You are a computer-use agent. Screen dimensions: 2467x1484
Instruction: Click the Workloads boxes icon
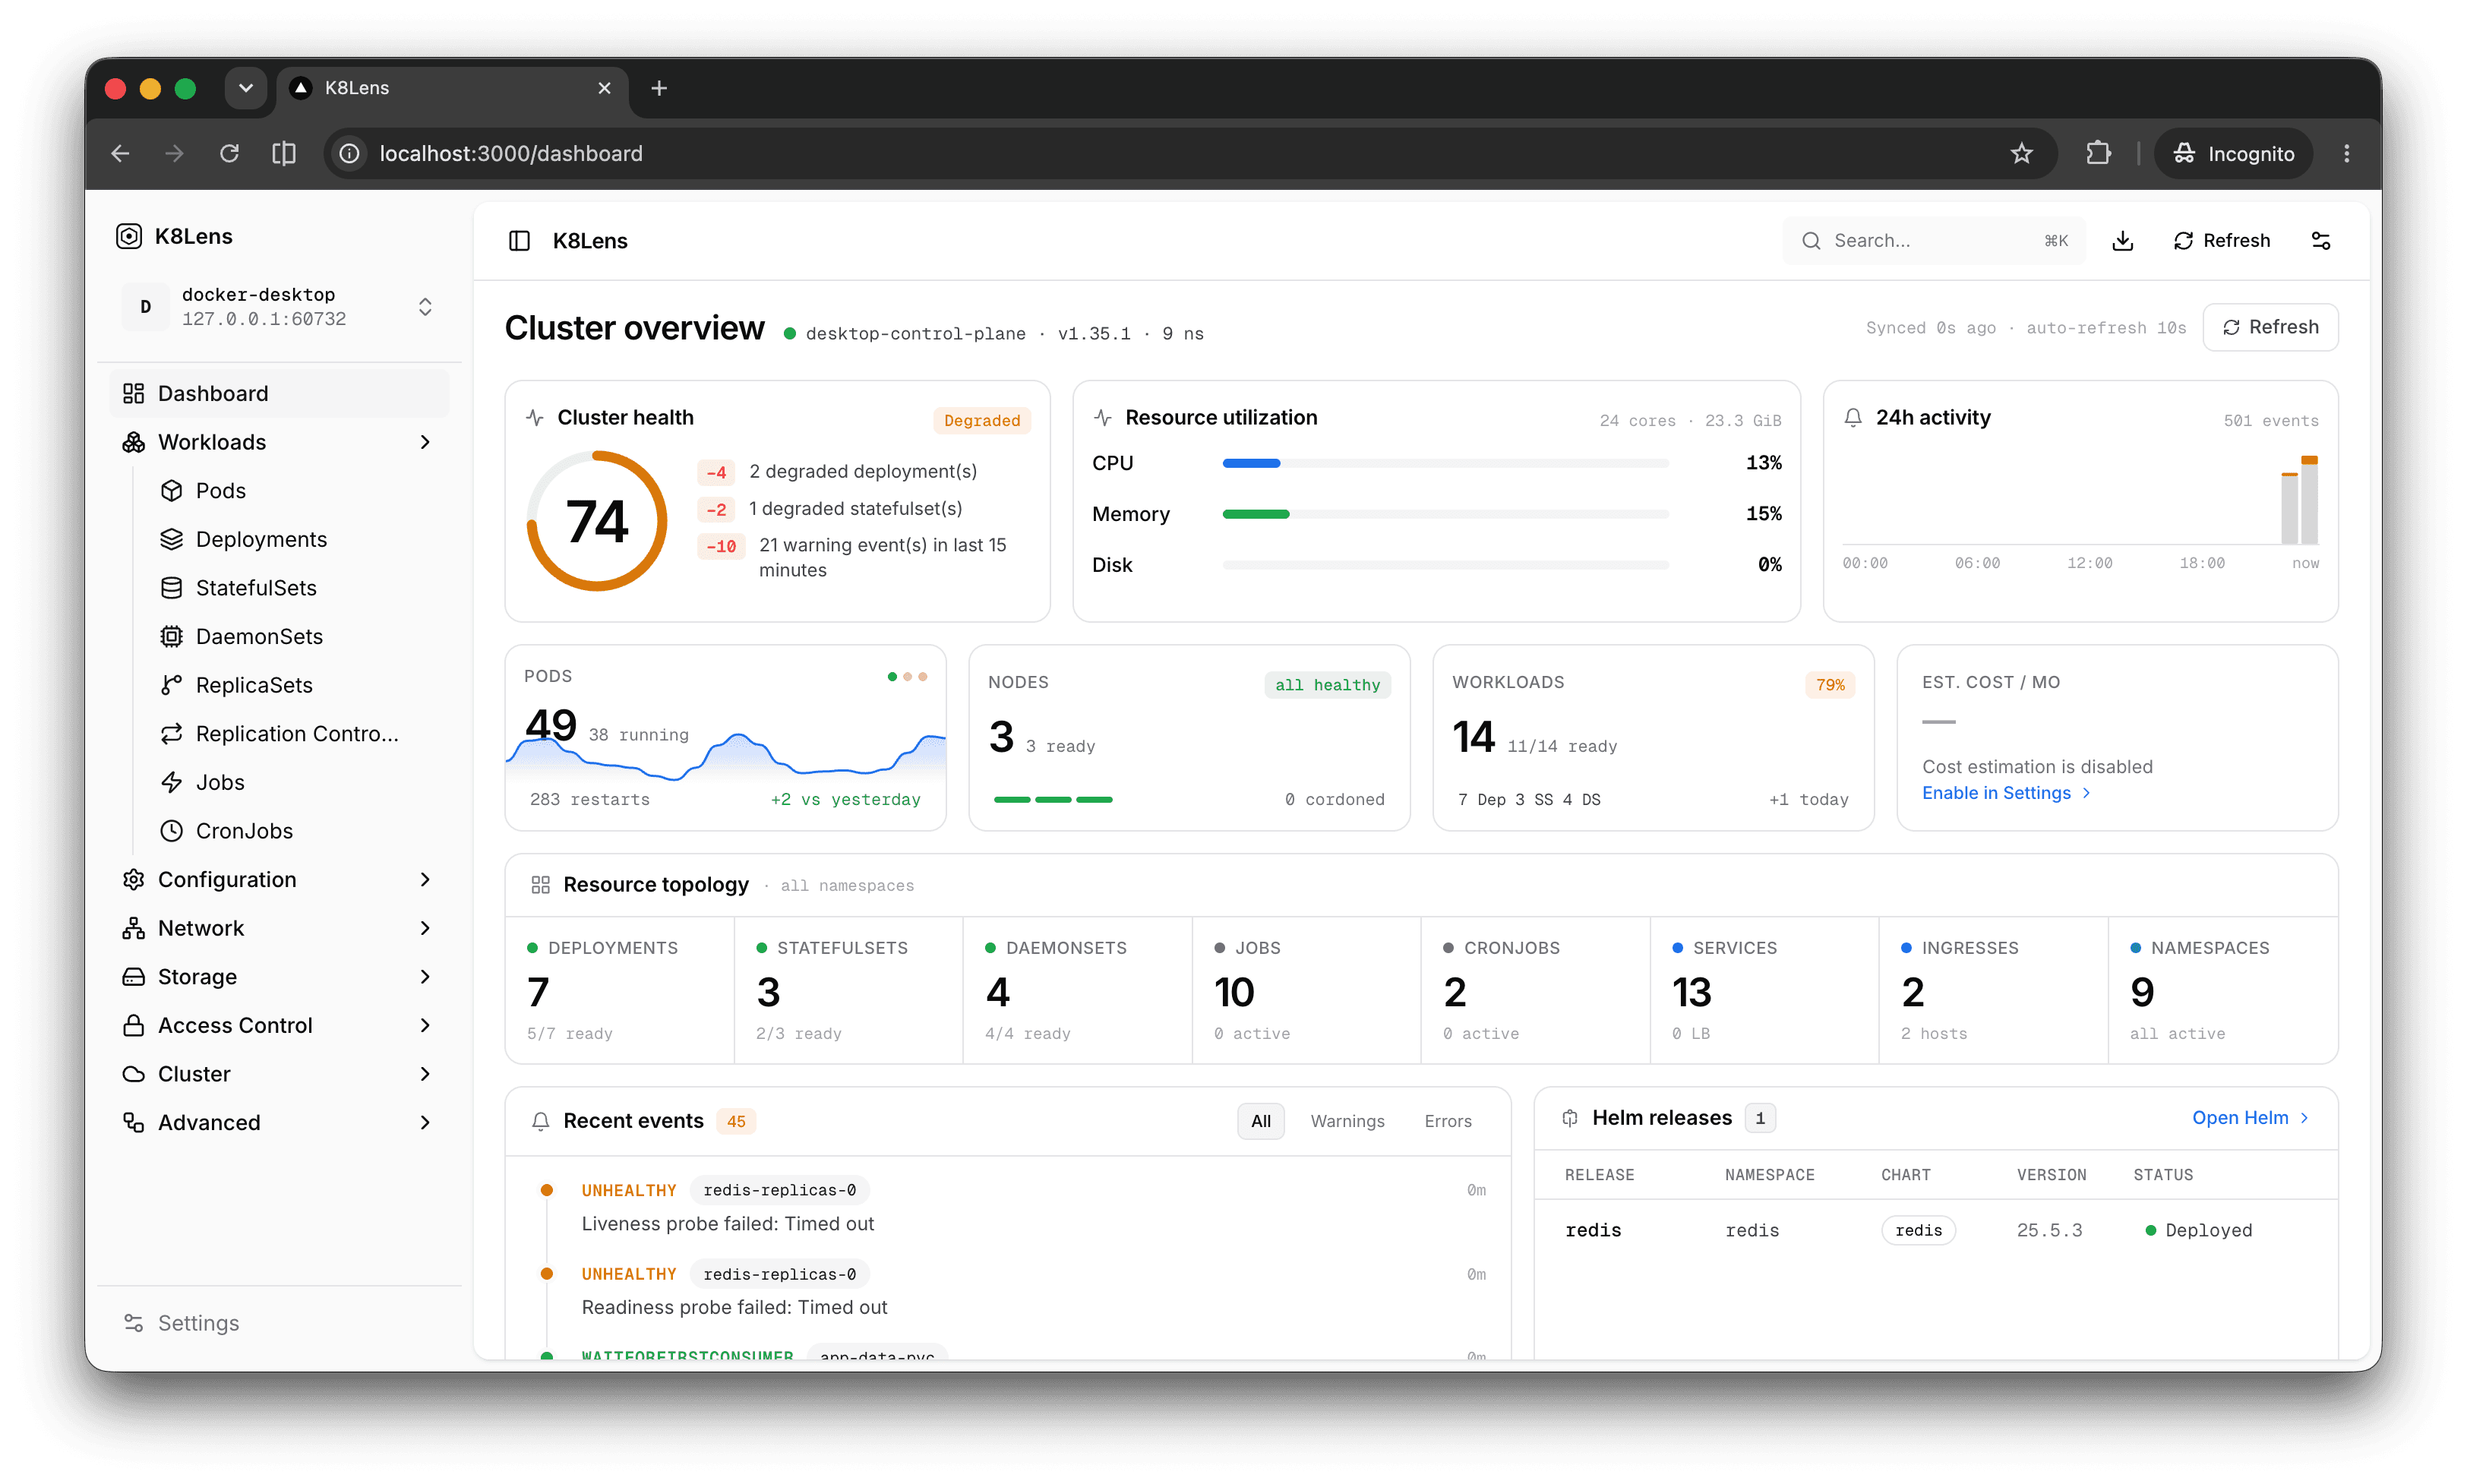[x=133, y=442]
